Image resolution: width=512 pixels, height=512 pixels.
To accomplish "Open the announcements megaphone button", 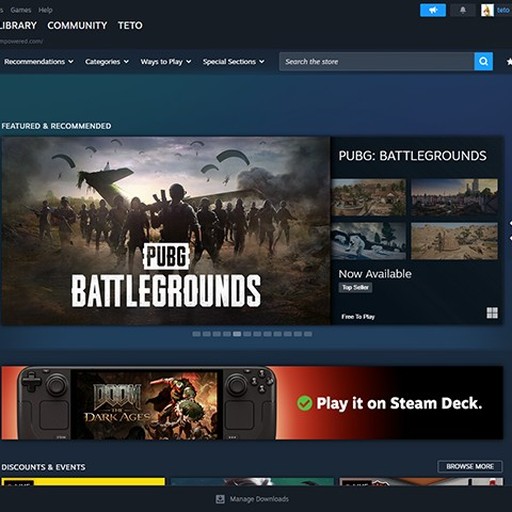I will click(x=433, y=10).
